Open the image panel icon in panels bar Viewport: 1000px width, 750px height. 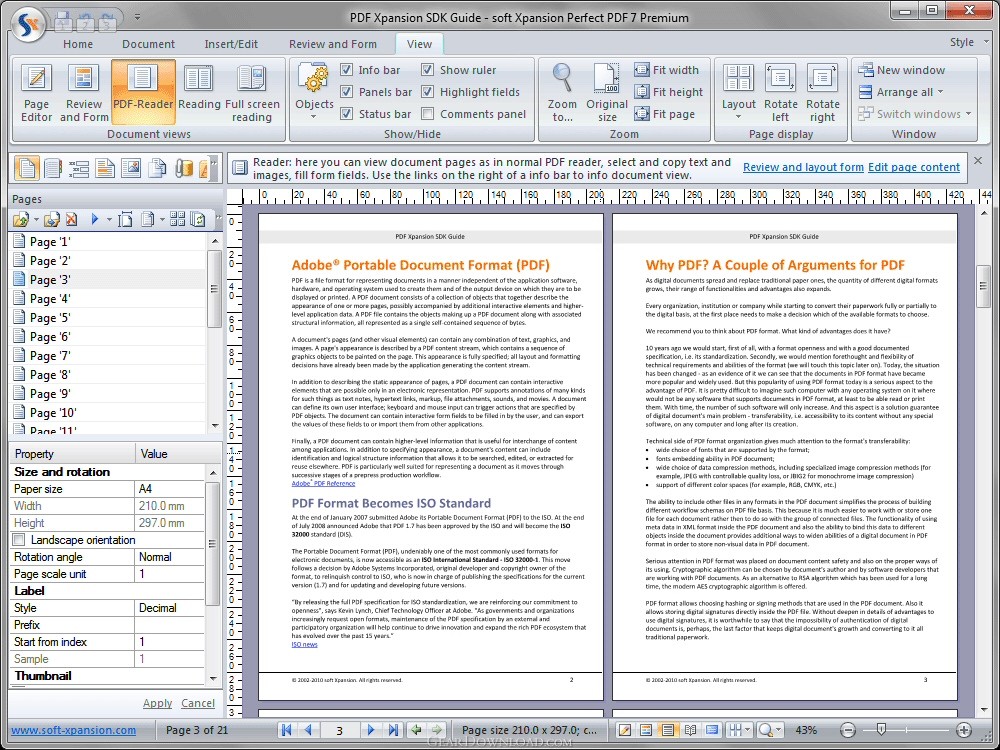click(x=131, y=168)
